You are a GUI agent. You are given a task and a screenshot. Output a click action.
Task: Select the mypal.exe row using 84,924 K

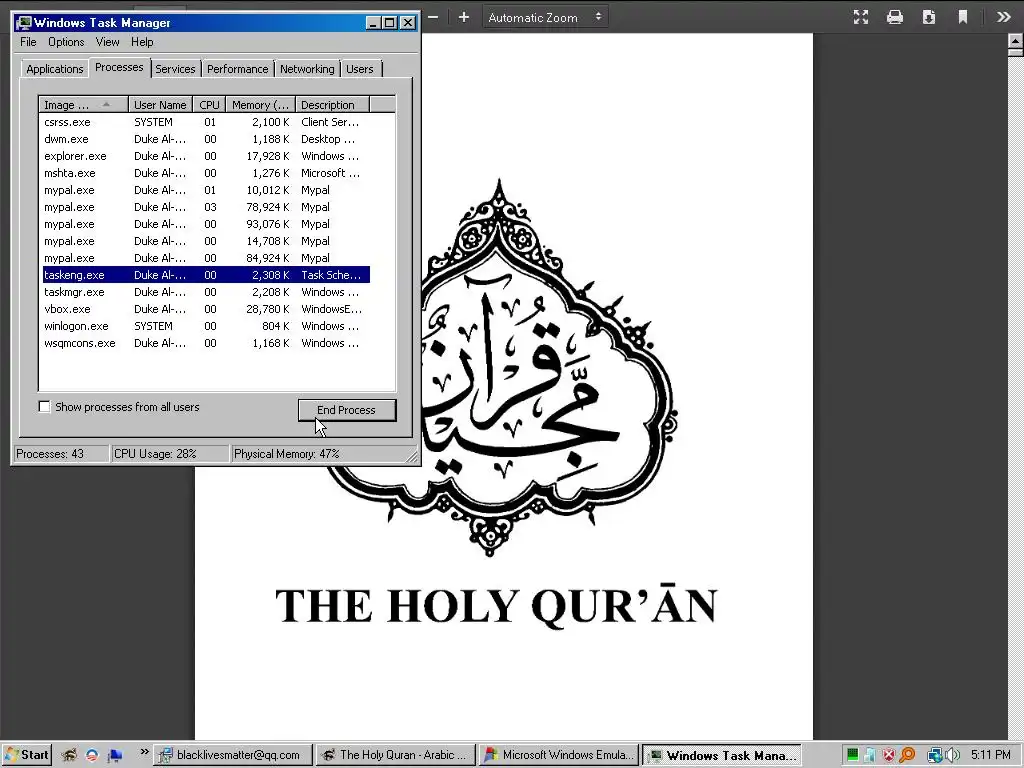[206, 258]
